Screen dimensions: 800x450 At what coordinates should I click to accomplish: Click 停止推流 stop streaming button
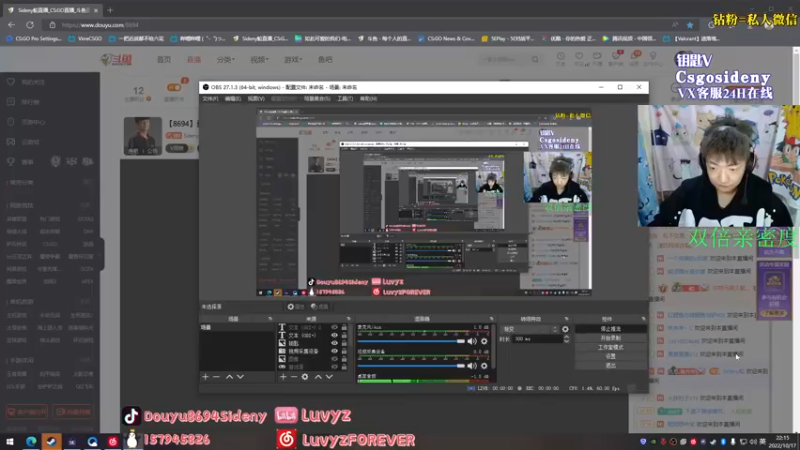611,329
